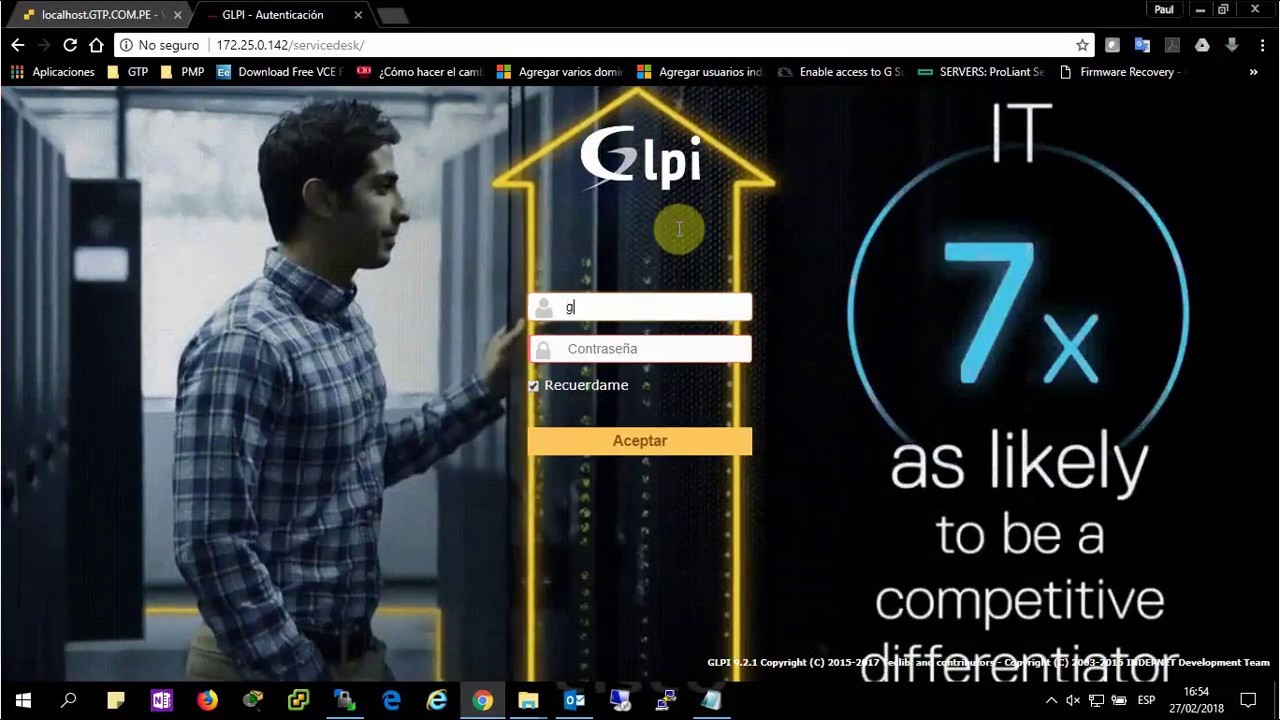
Task: Open Internet Explorer from taskbar
Action: tap(437, 700)
